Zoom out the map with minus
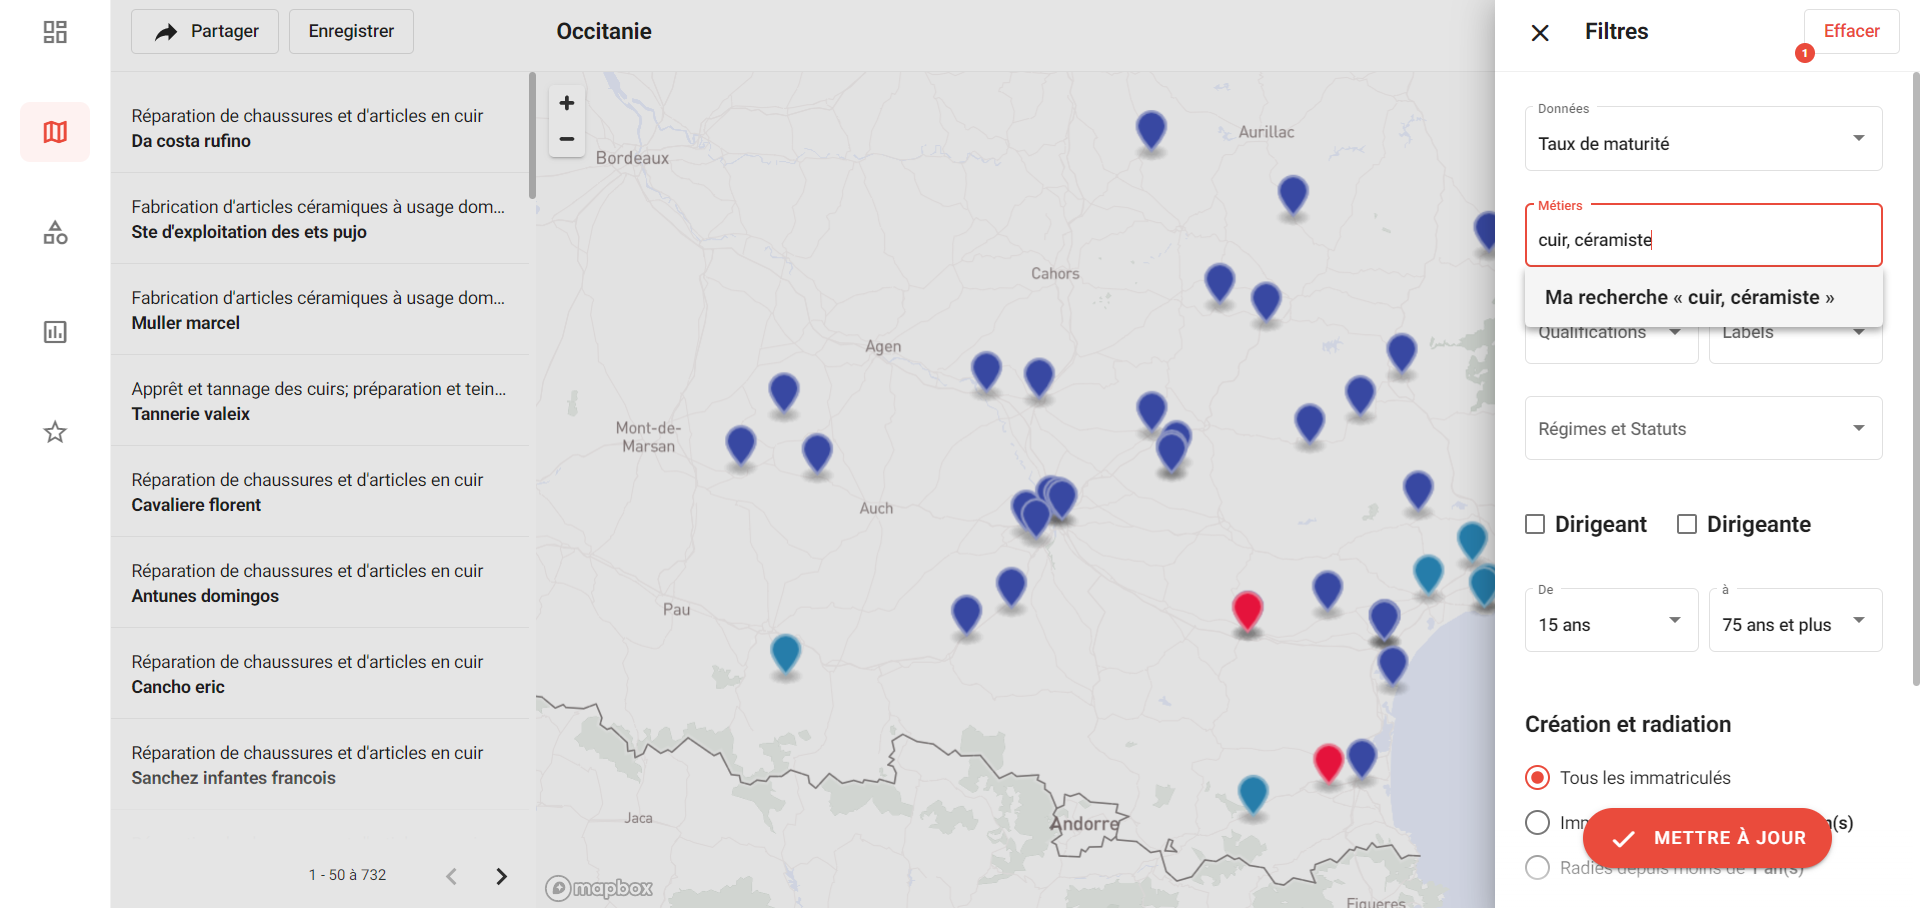Viewport: 1920px width, 908px height. pos(567,139)
